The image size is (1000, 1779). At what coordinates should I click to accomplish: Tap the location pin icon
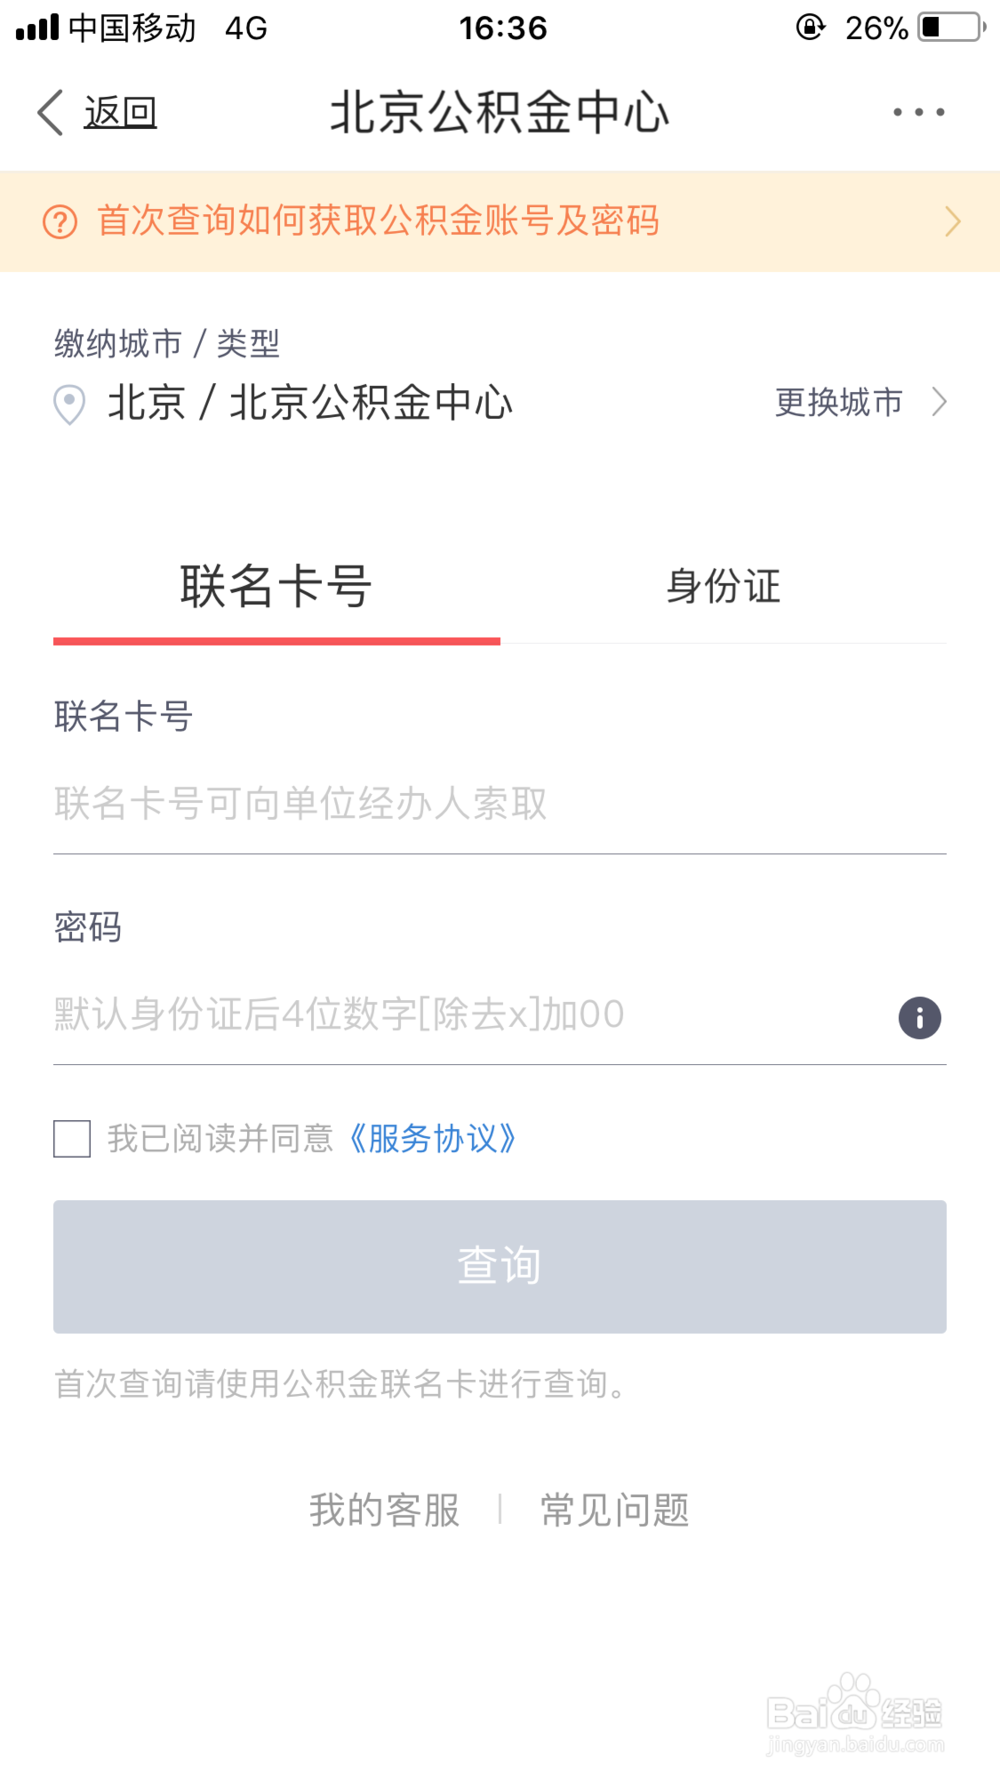click(x=69, y=404)
